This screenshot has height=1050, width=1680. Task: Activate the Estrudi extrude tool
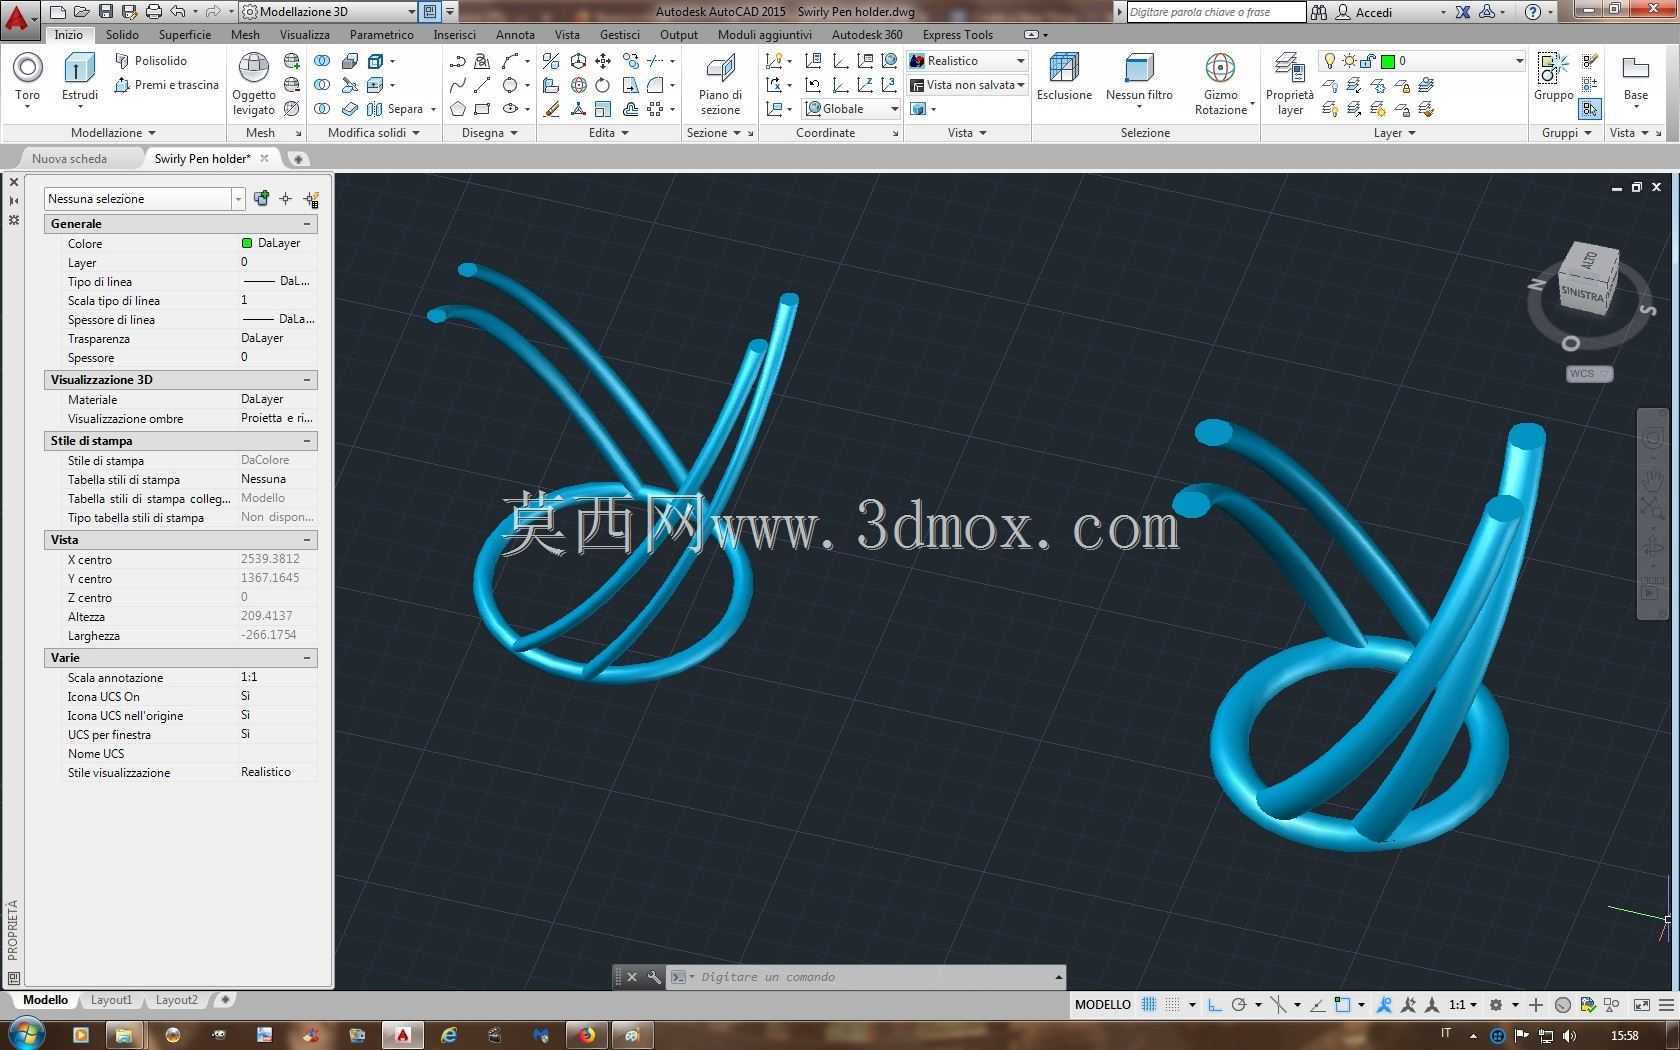[80, 78]
